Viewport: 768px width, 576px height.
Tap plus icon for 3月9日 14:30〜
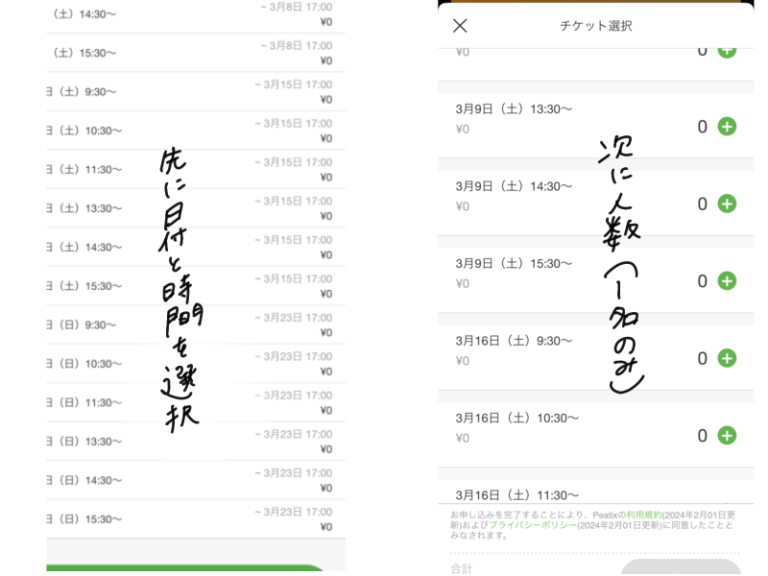tap(727, 204)
